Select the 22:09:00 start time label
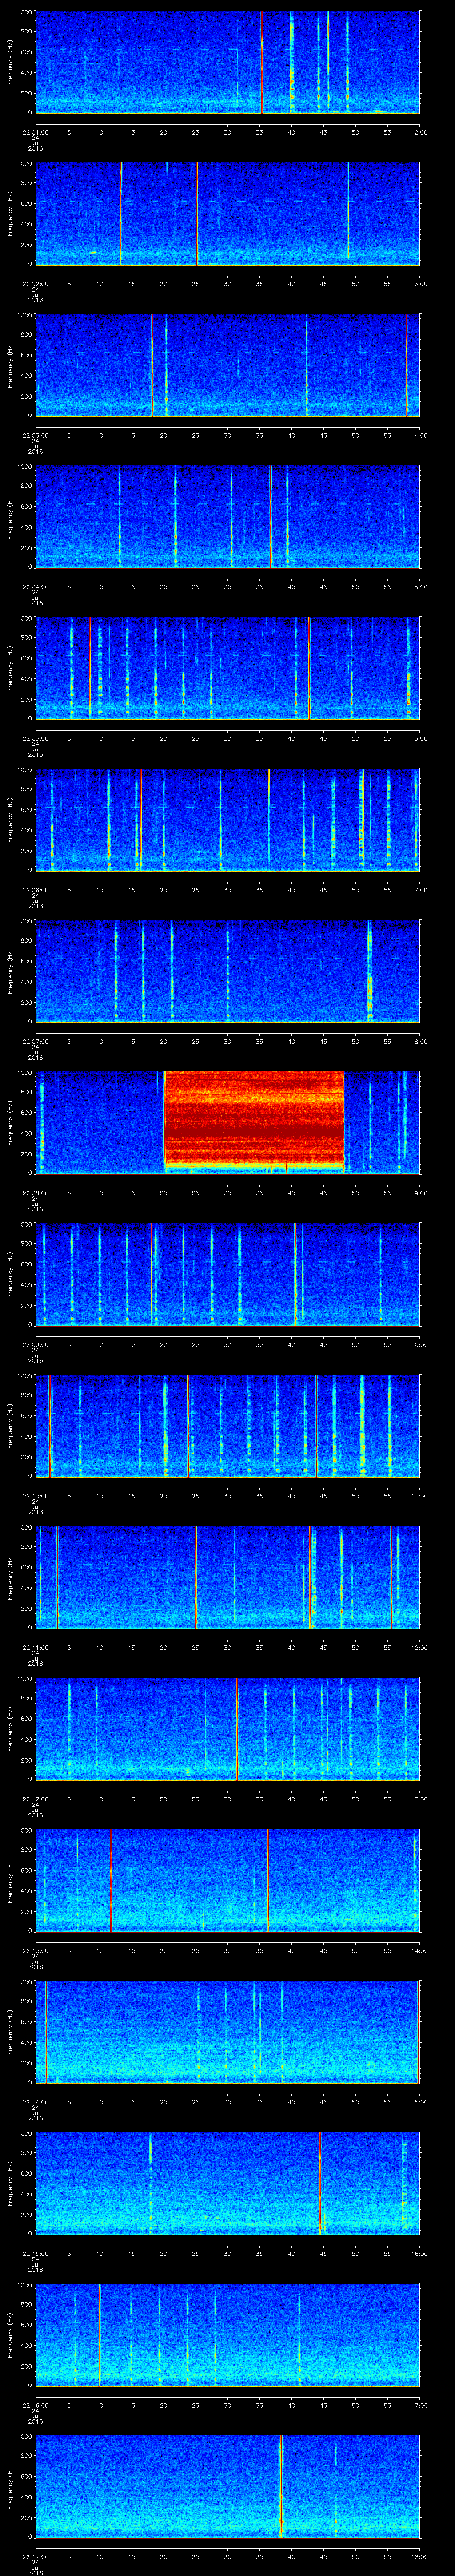Image resolution: width=455 pixels, height=2576 pixels. pyautogui.click(x=35, y=1345)
